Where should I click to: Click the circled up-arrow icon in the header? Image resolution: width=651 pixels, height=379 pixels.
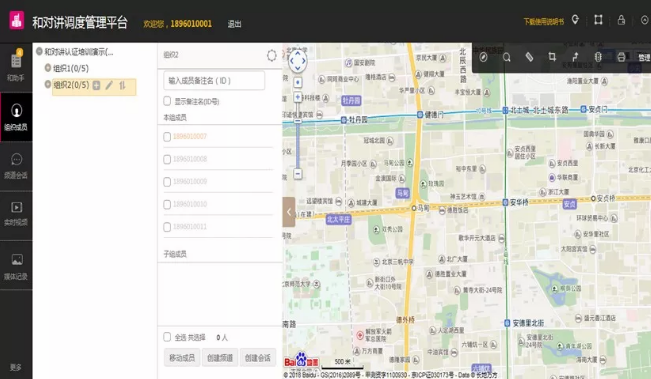click(644, 20)
